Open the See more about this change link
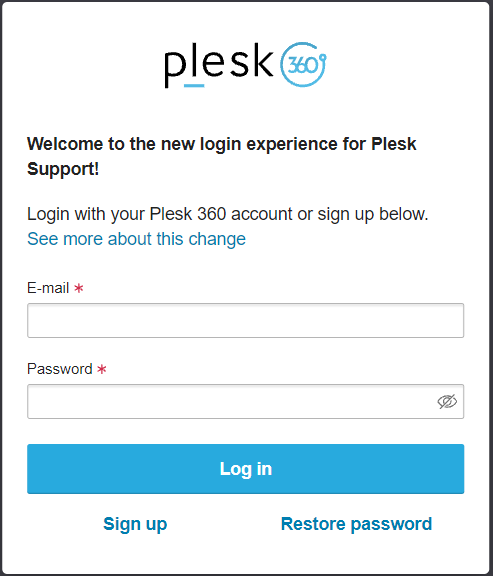Image resolution: width=493 pixels, height=576 pixels. tap(136, 239)
